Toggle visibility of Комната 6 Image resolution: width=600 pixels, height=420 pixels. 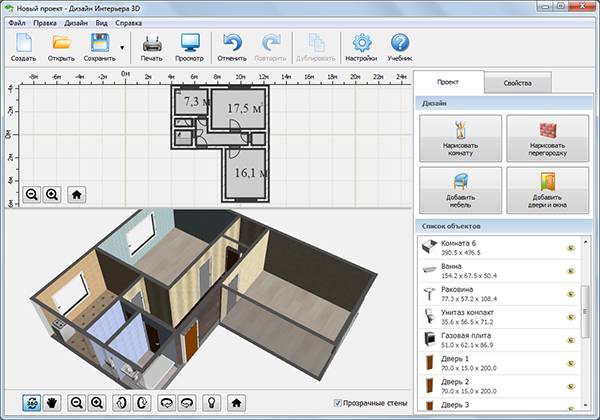point(571,248)
